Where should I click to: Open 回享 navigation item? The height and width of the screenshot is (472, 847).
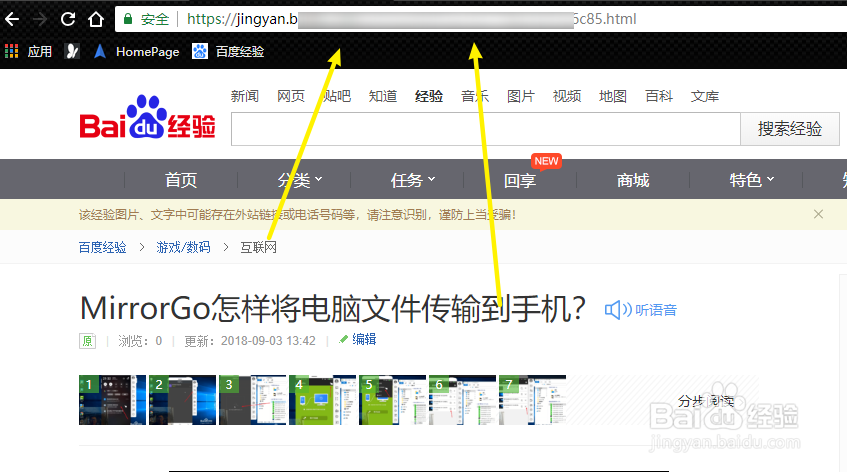point(520,180)
